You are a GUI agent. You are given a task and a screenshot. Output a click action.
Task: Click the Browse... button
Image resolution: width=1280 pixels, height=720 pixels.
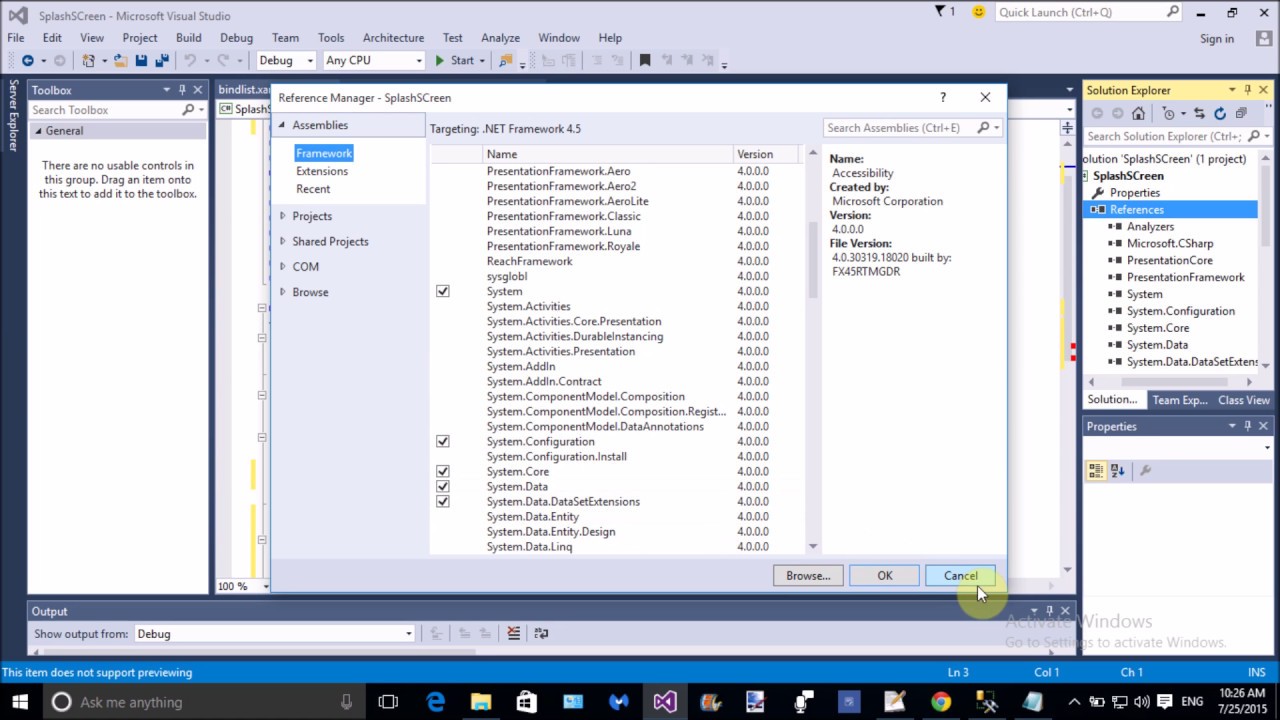tap(808, 576)
